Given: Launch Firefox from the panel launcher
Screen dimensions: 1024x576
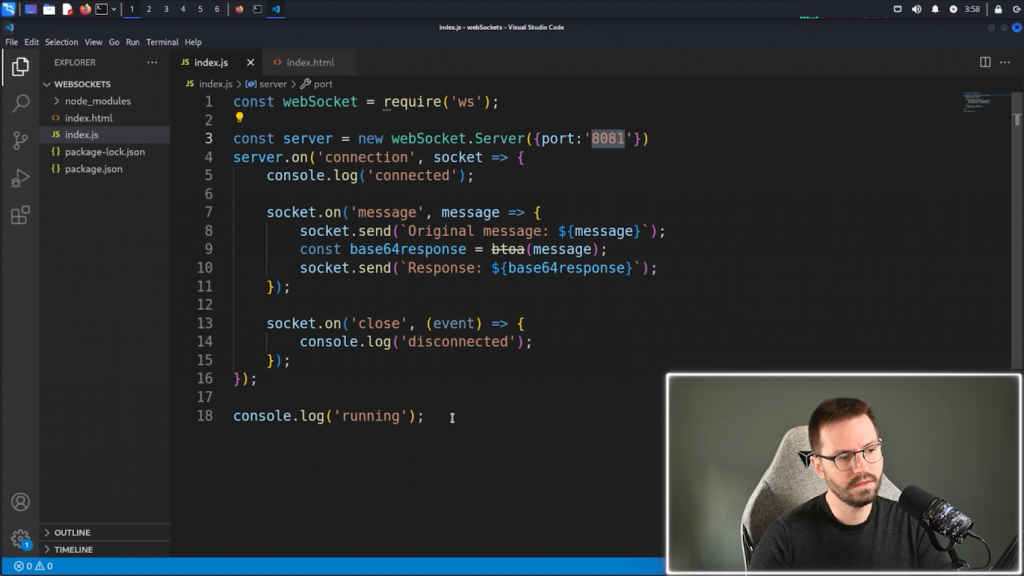Looking at the screenshot, I should coord(85,9).
